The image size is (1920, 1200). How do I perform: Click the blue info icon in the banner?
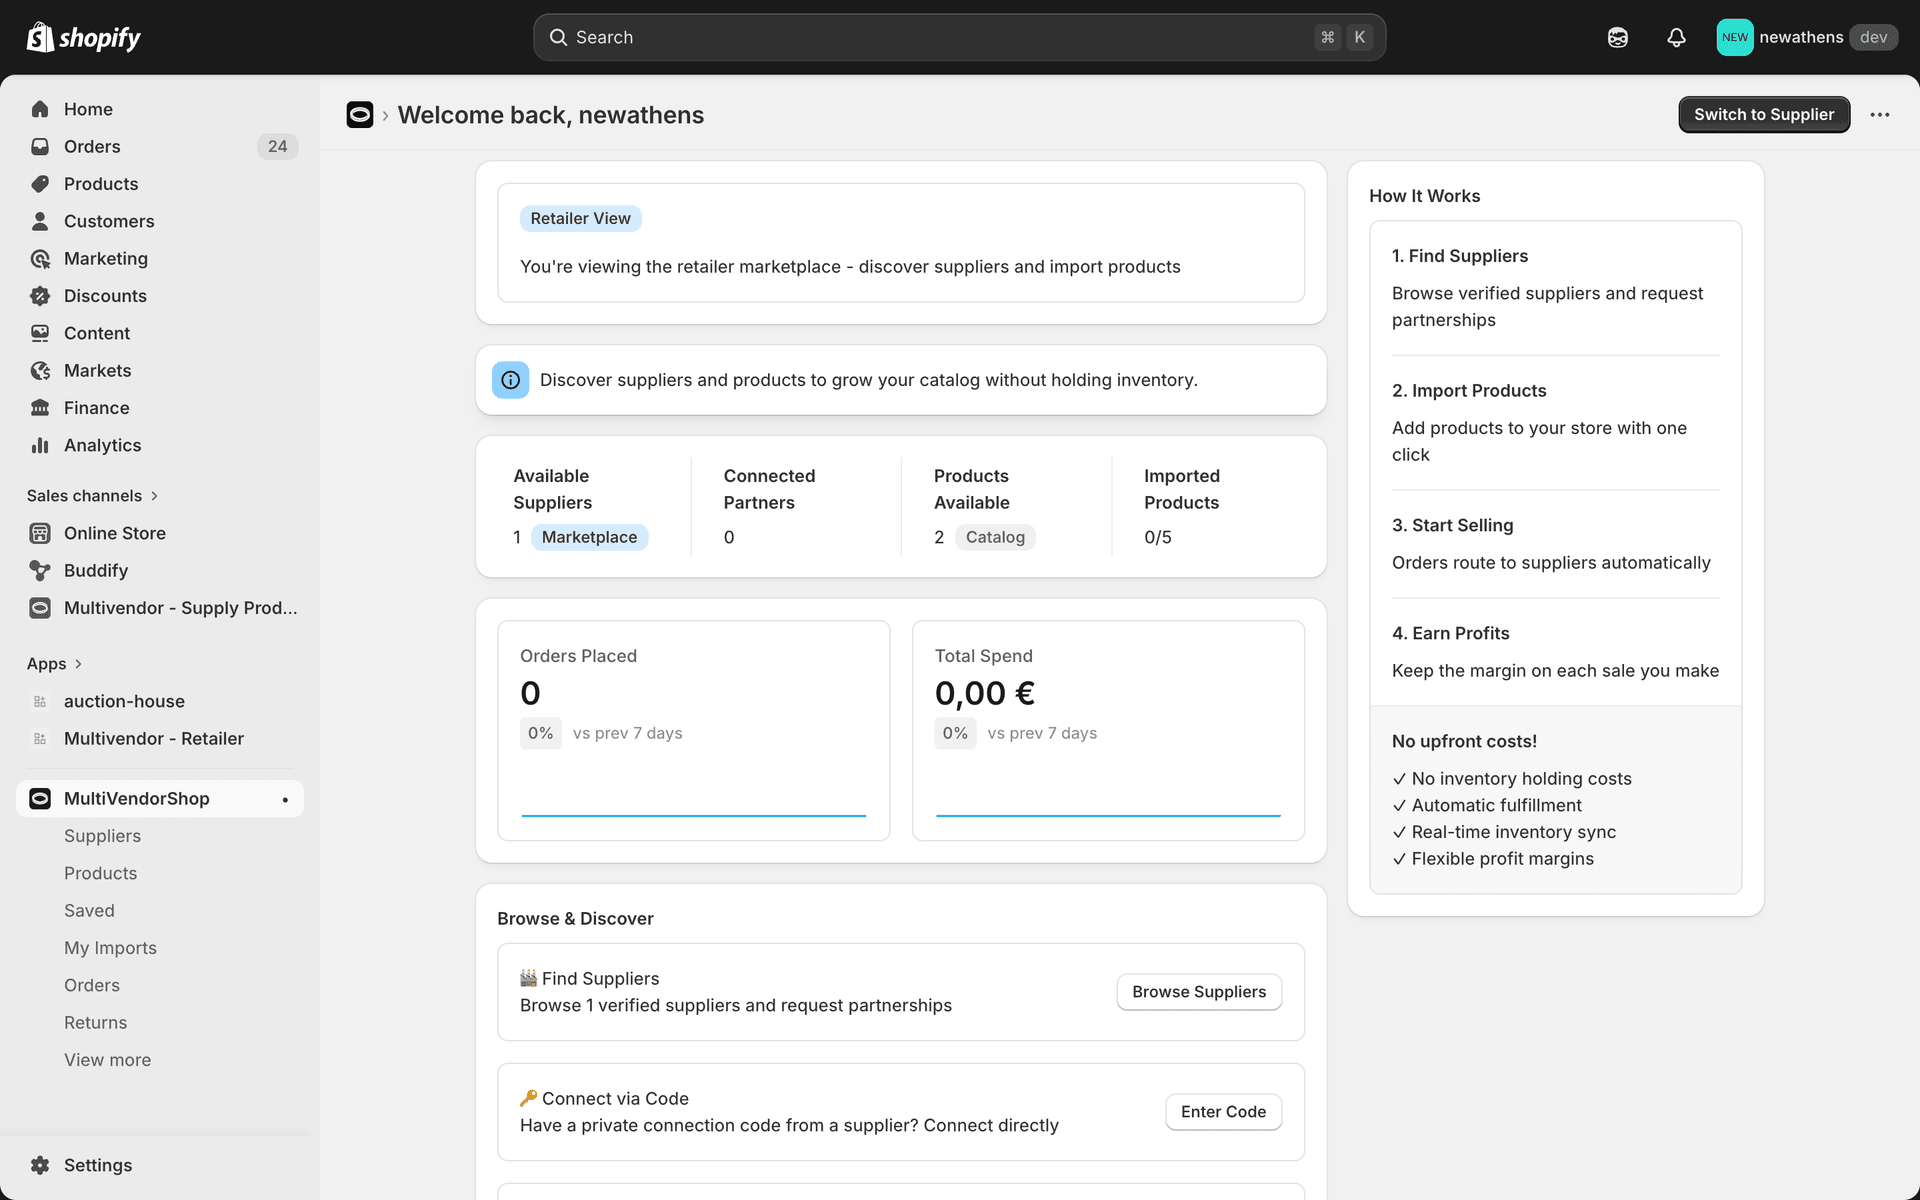pyautogui.click(x=510, y=380)
